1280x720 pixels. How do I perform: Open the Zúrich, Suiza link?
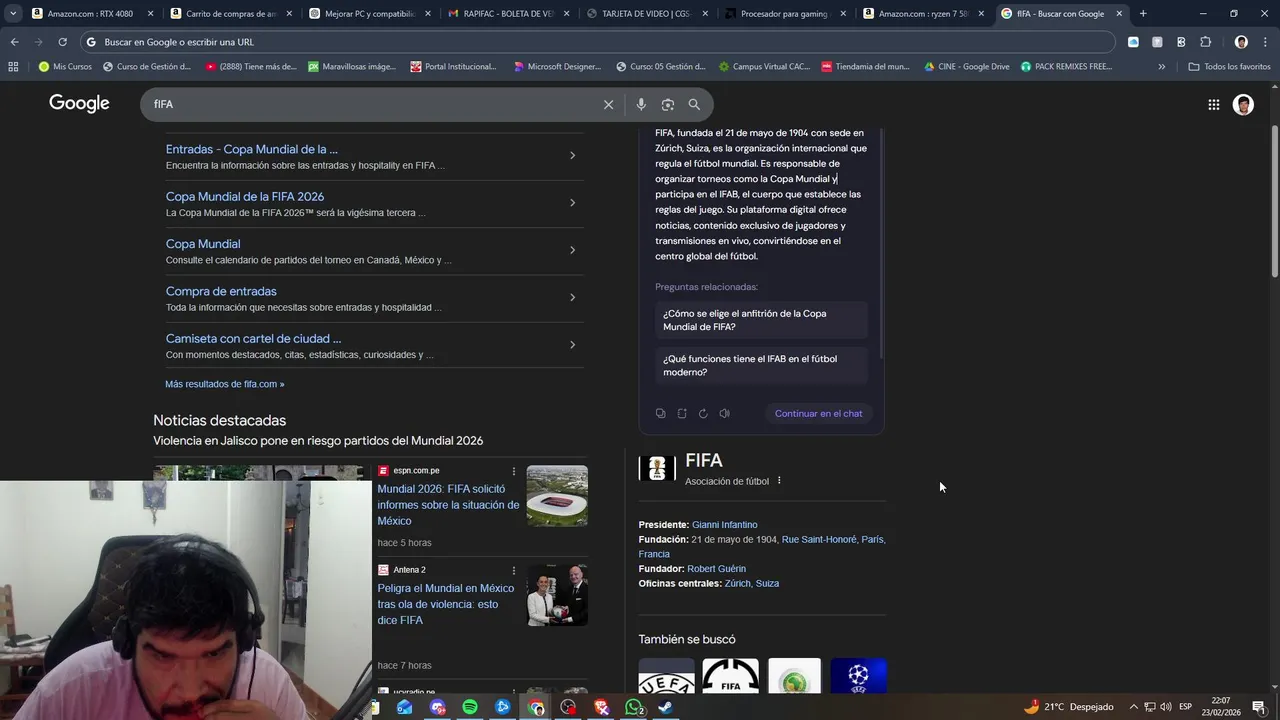[x=752, y=583]
